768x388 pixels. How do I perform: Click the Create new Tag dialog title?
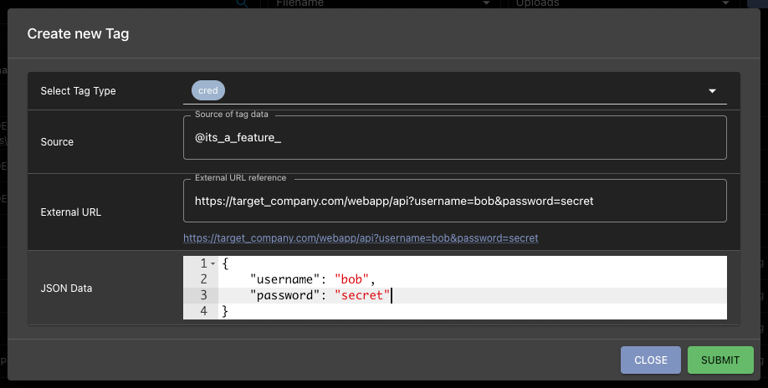click(x=78, y=34)
